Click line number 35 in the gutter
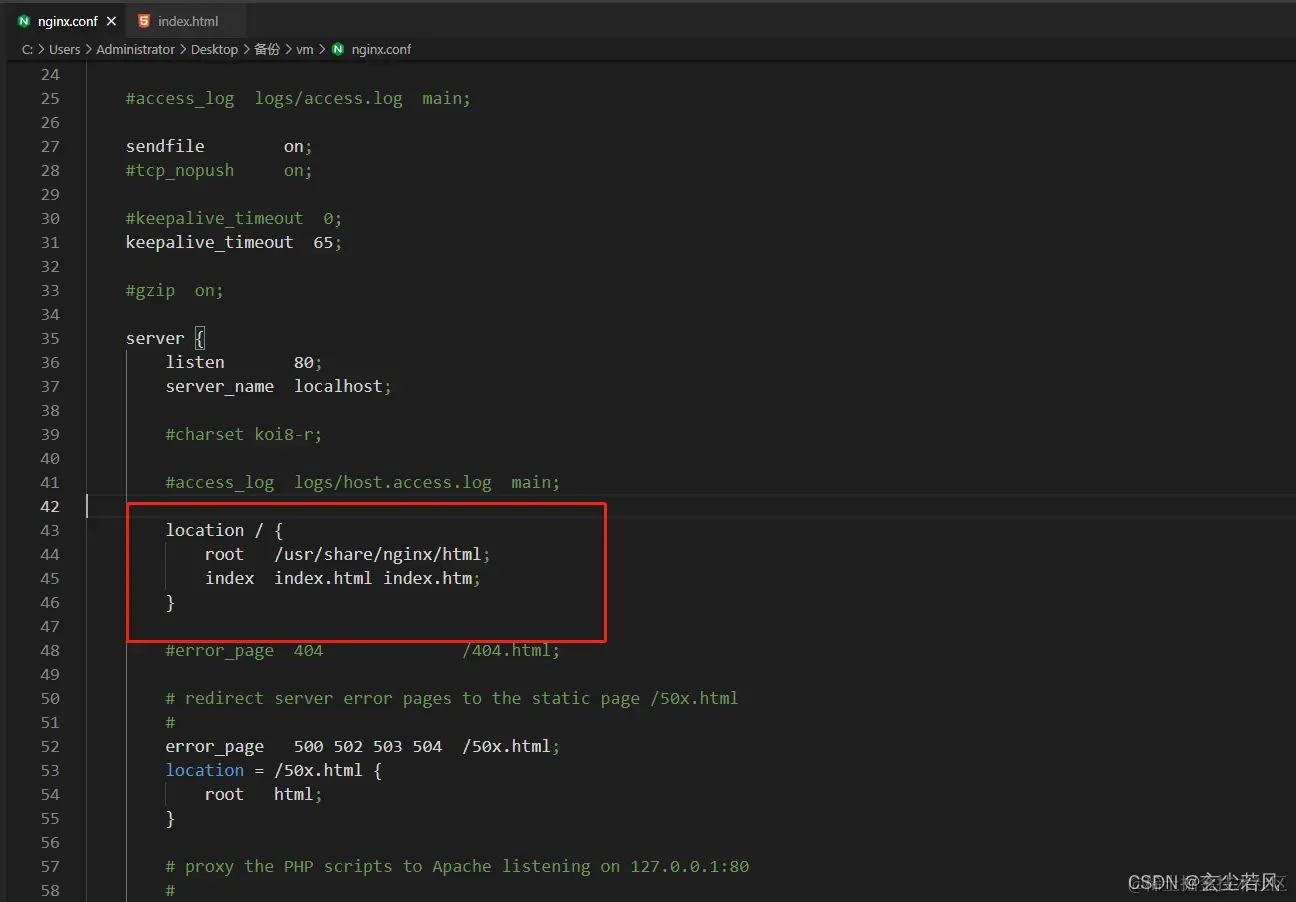The width and height of the screenshot is (1296, 902). tap(50, 338)
